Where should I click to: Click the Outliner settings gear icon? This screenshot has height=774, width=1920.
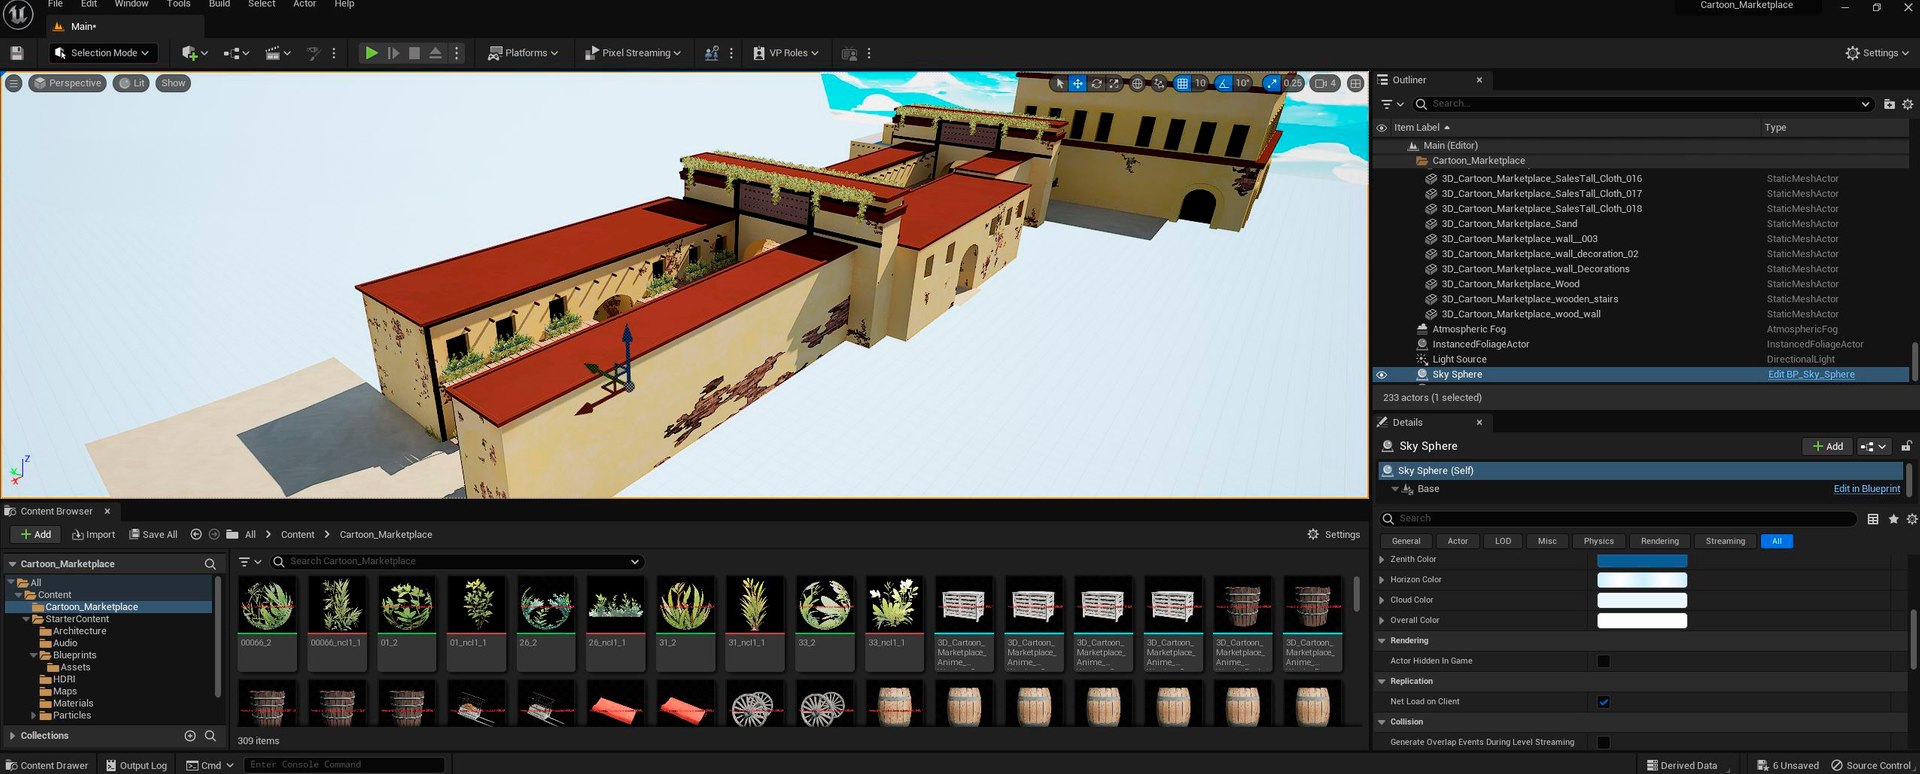point(1907,104)
